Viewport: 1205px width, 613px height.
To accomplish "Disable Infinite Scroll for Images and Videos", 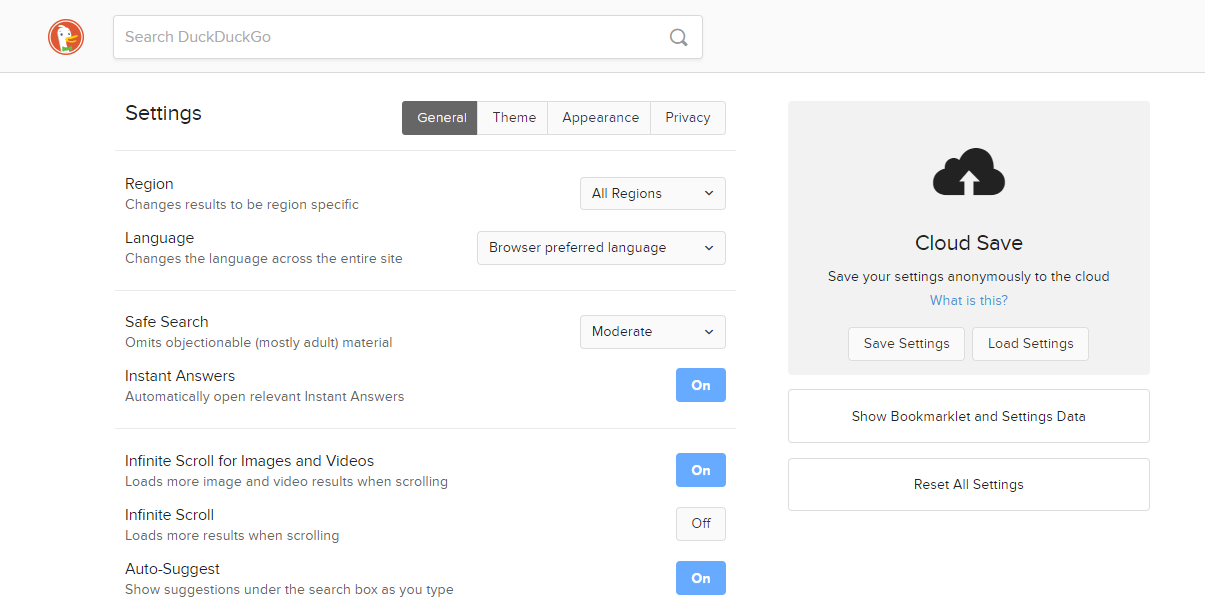I will point(701,470).
